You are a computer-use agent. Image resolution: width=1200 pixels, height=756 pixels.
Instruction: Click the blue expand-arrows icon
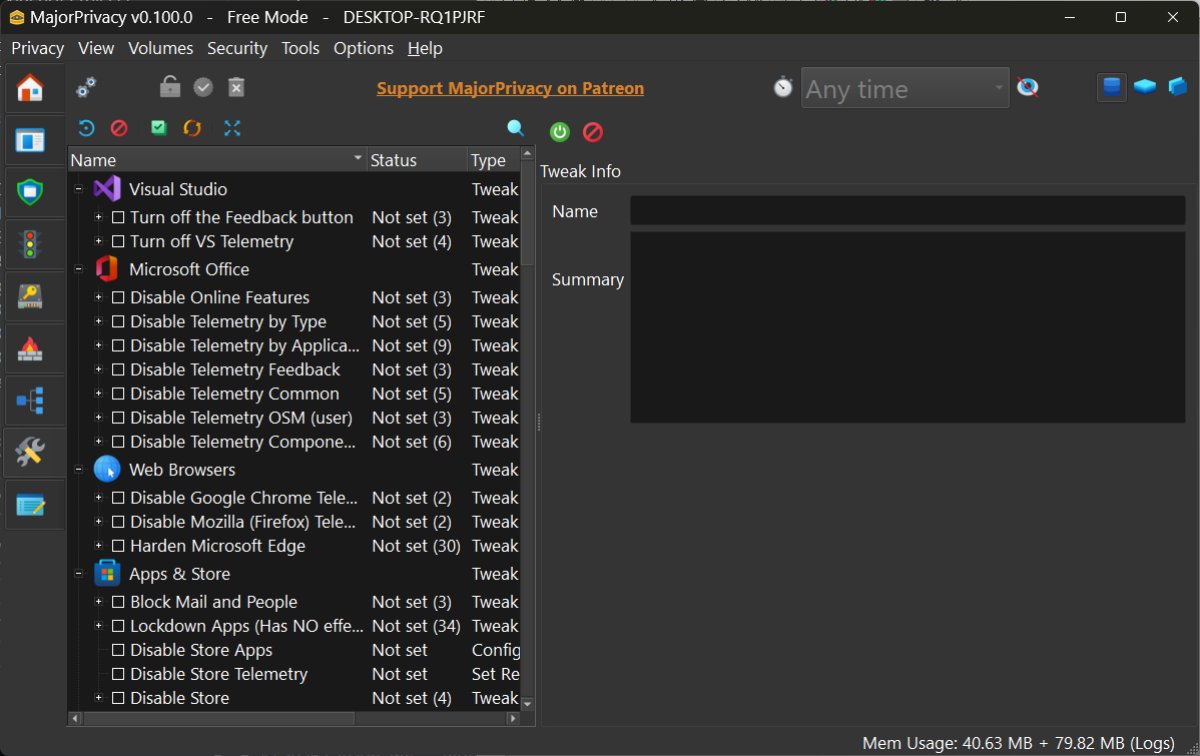point(232,128)
